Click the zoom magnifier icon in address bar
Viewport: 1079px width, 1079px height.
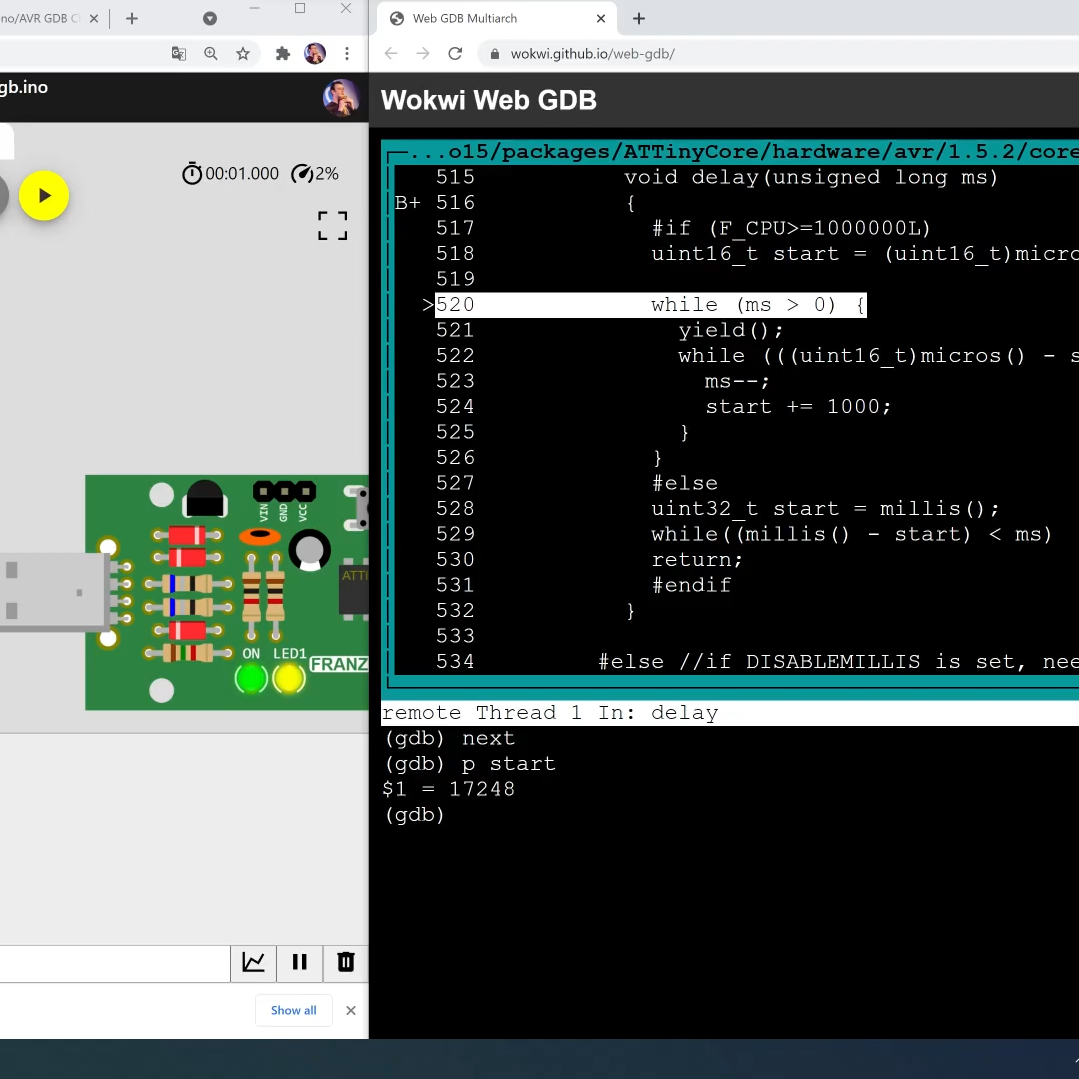(x=211, y=54)
